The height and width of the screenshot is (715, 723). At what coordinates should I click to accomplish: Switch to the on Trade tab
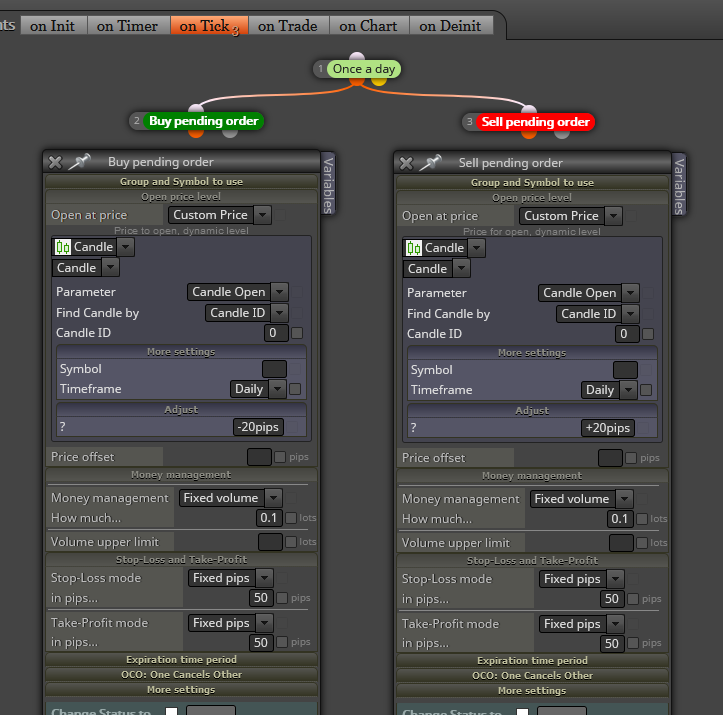click(288, 26)
